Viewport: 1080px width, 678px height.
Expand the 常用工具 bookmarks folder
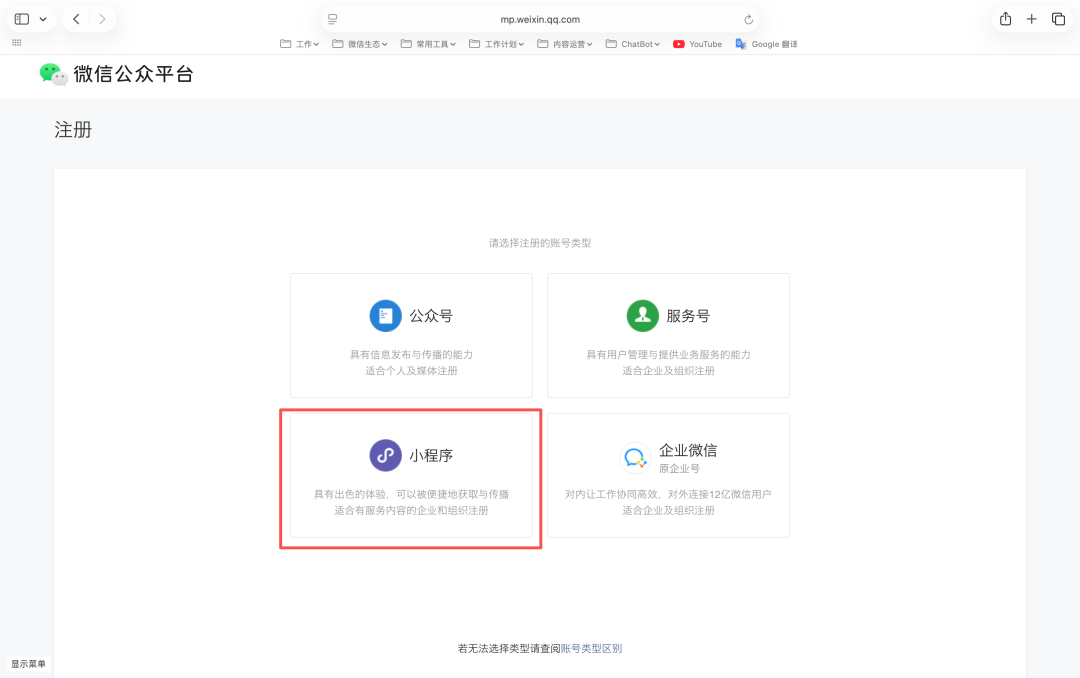coord(427,43)
